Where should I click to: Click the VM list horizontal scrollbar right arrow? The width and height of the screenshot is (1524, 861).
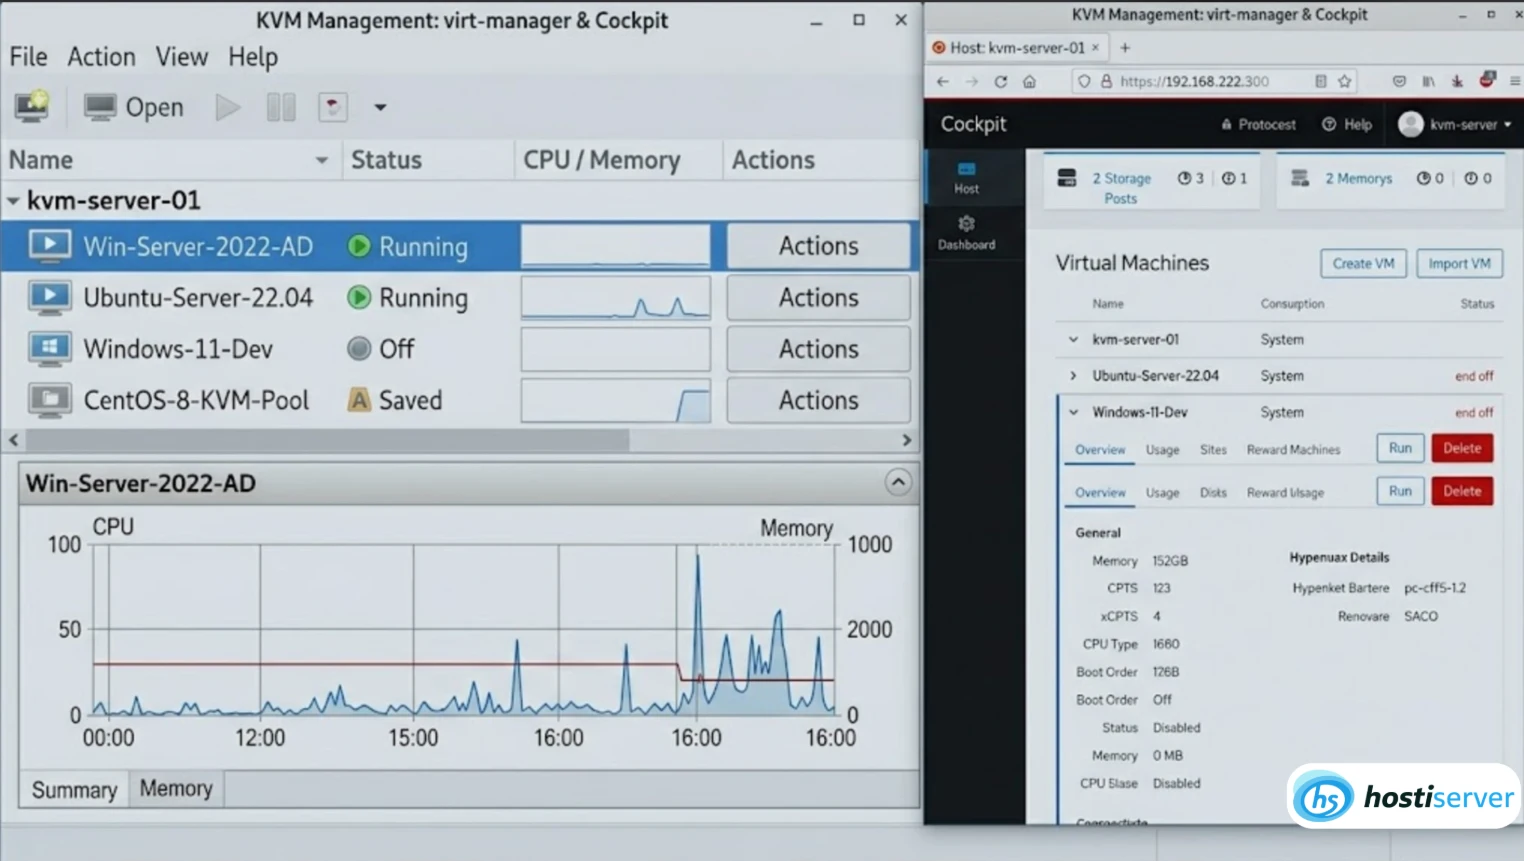(907, 440)
